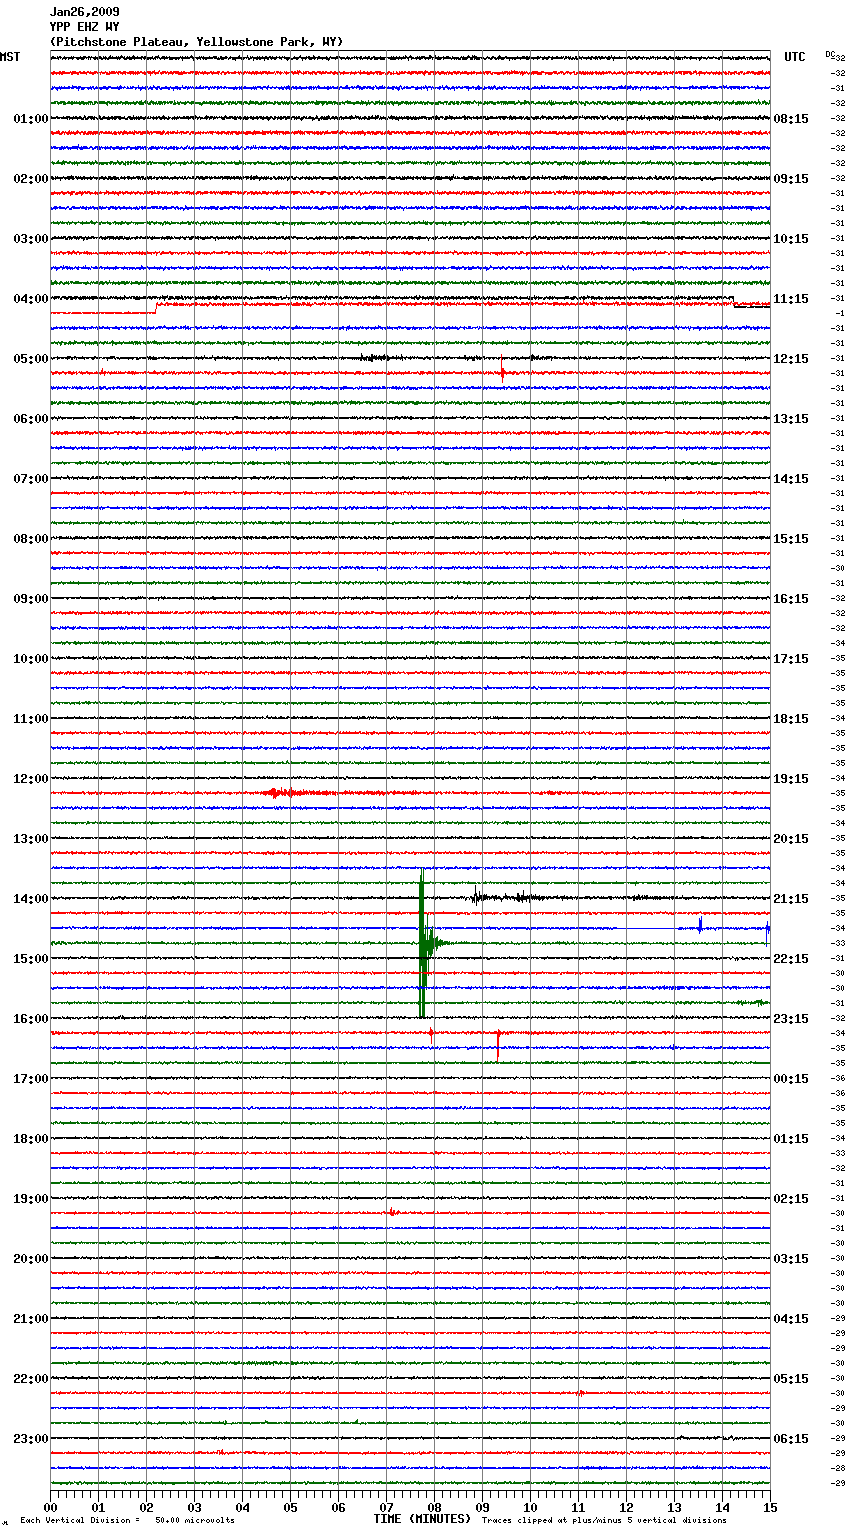Select the 16:00 MST hour label
The image size is (850, 1534).
[30, 1019]
